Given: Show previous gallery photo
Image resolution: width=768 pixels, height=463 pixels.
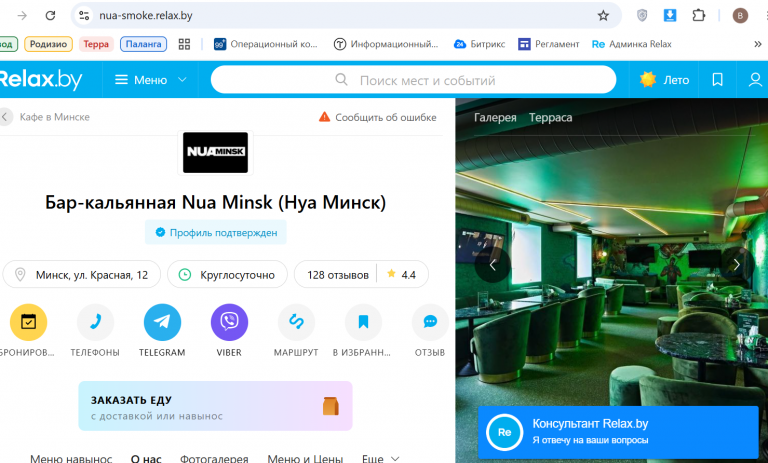Looking at the screenshot, I should 493,265.
